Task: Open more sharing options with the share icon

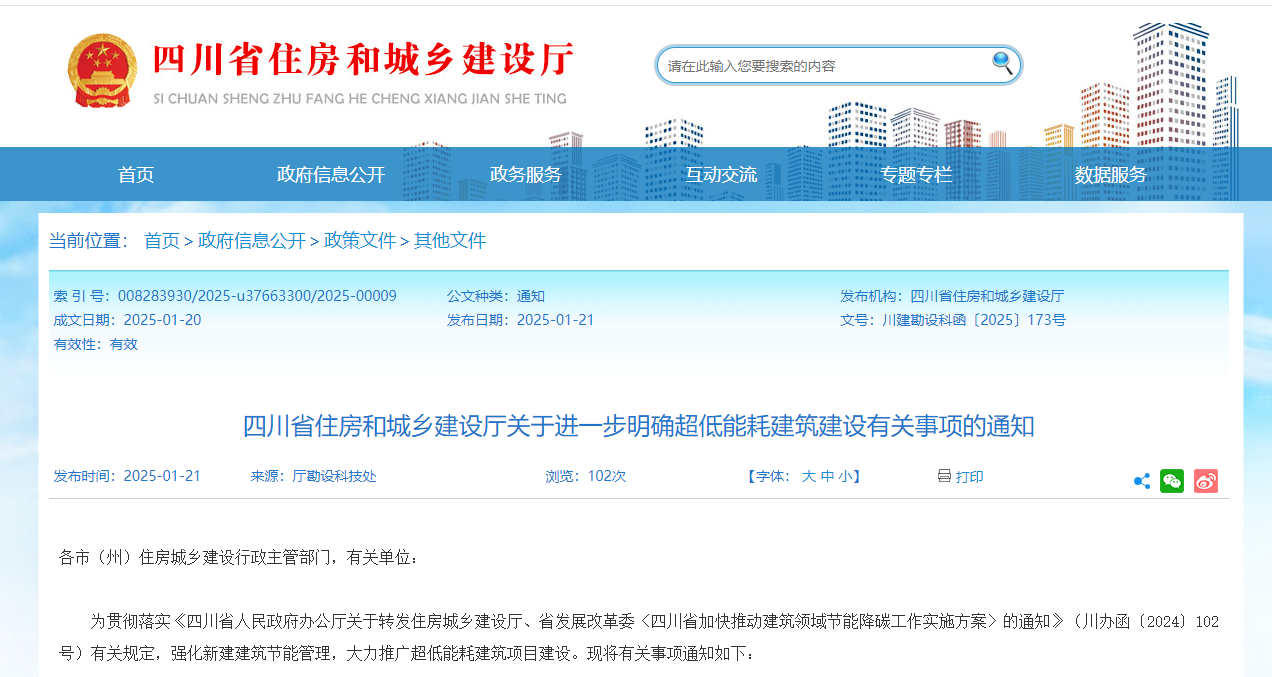Action: pos(1141,481)
